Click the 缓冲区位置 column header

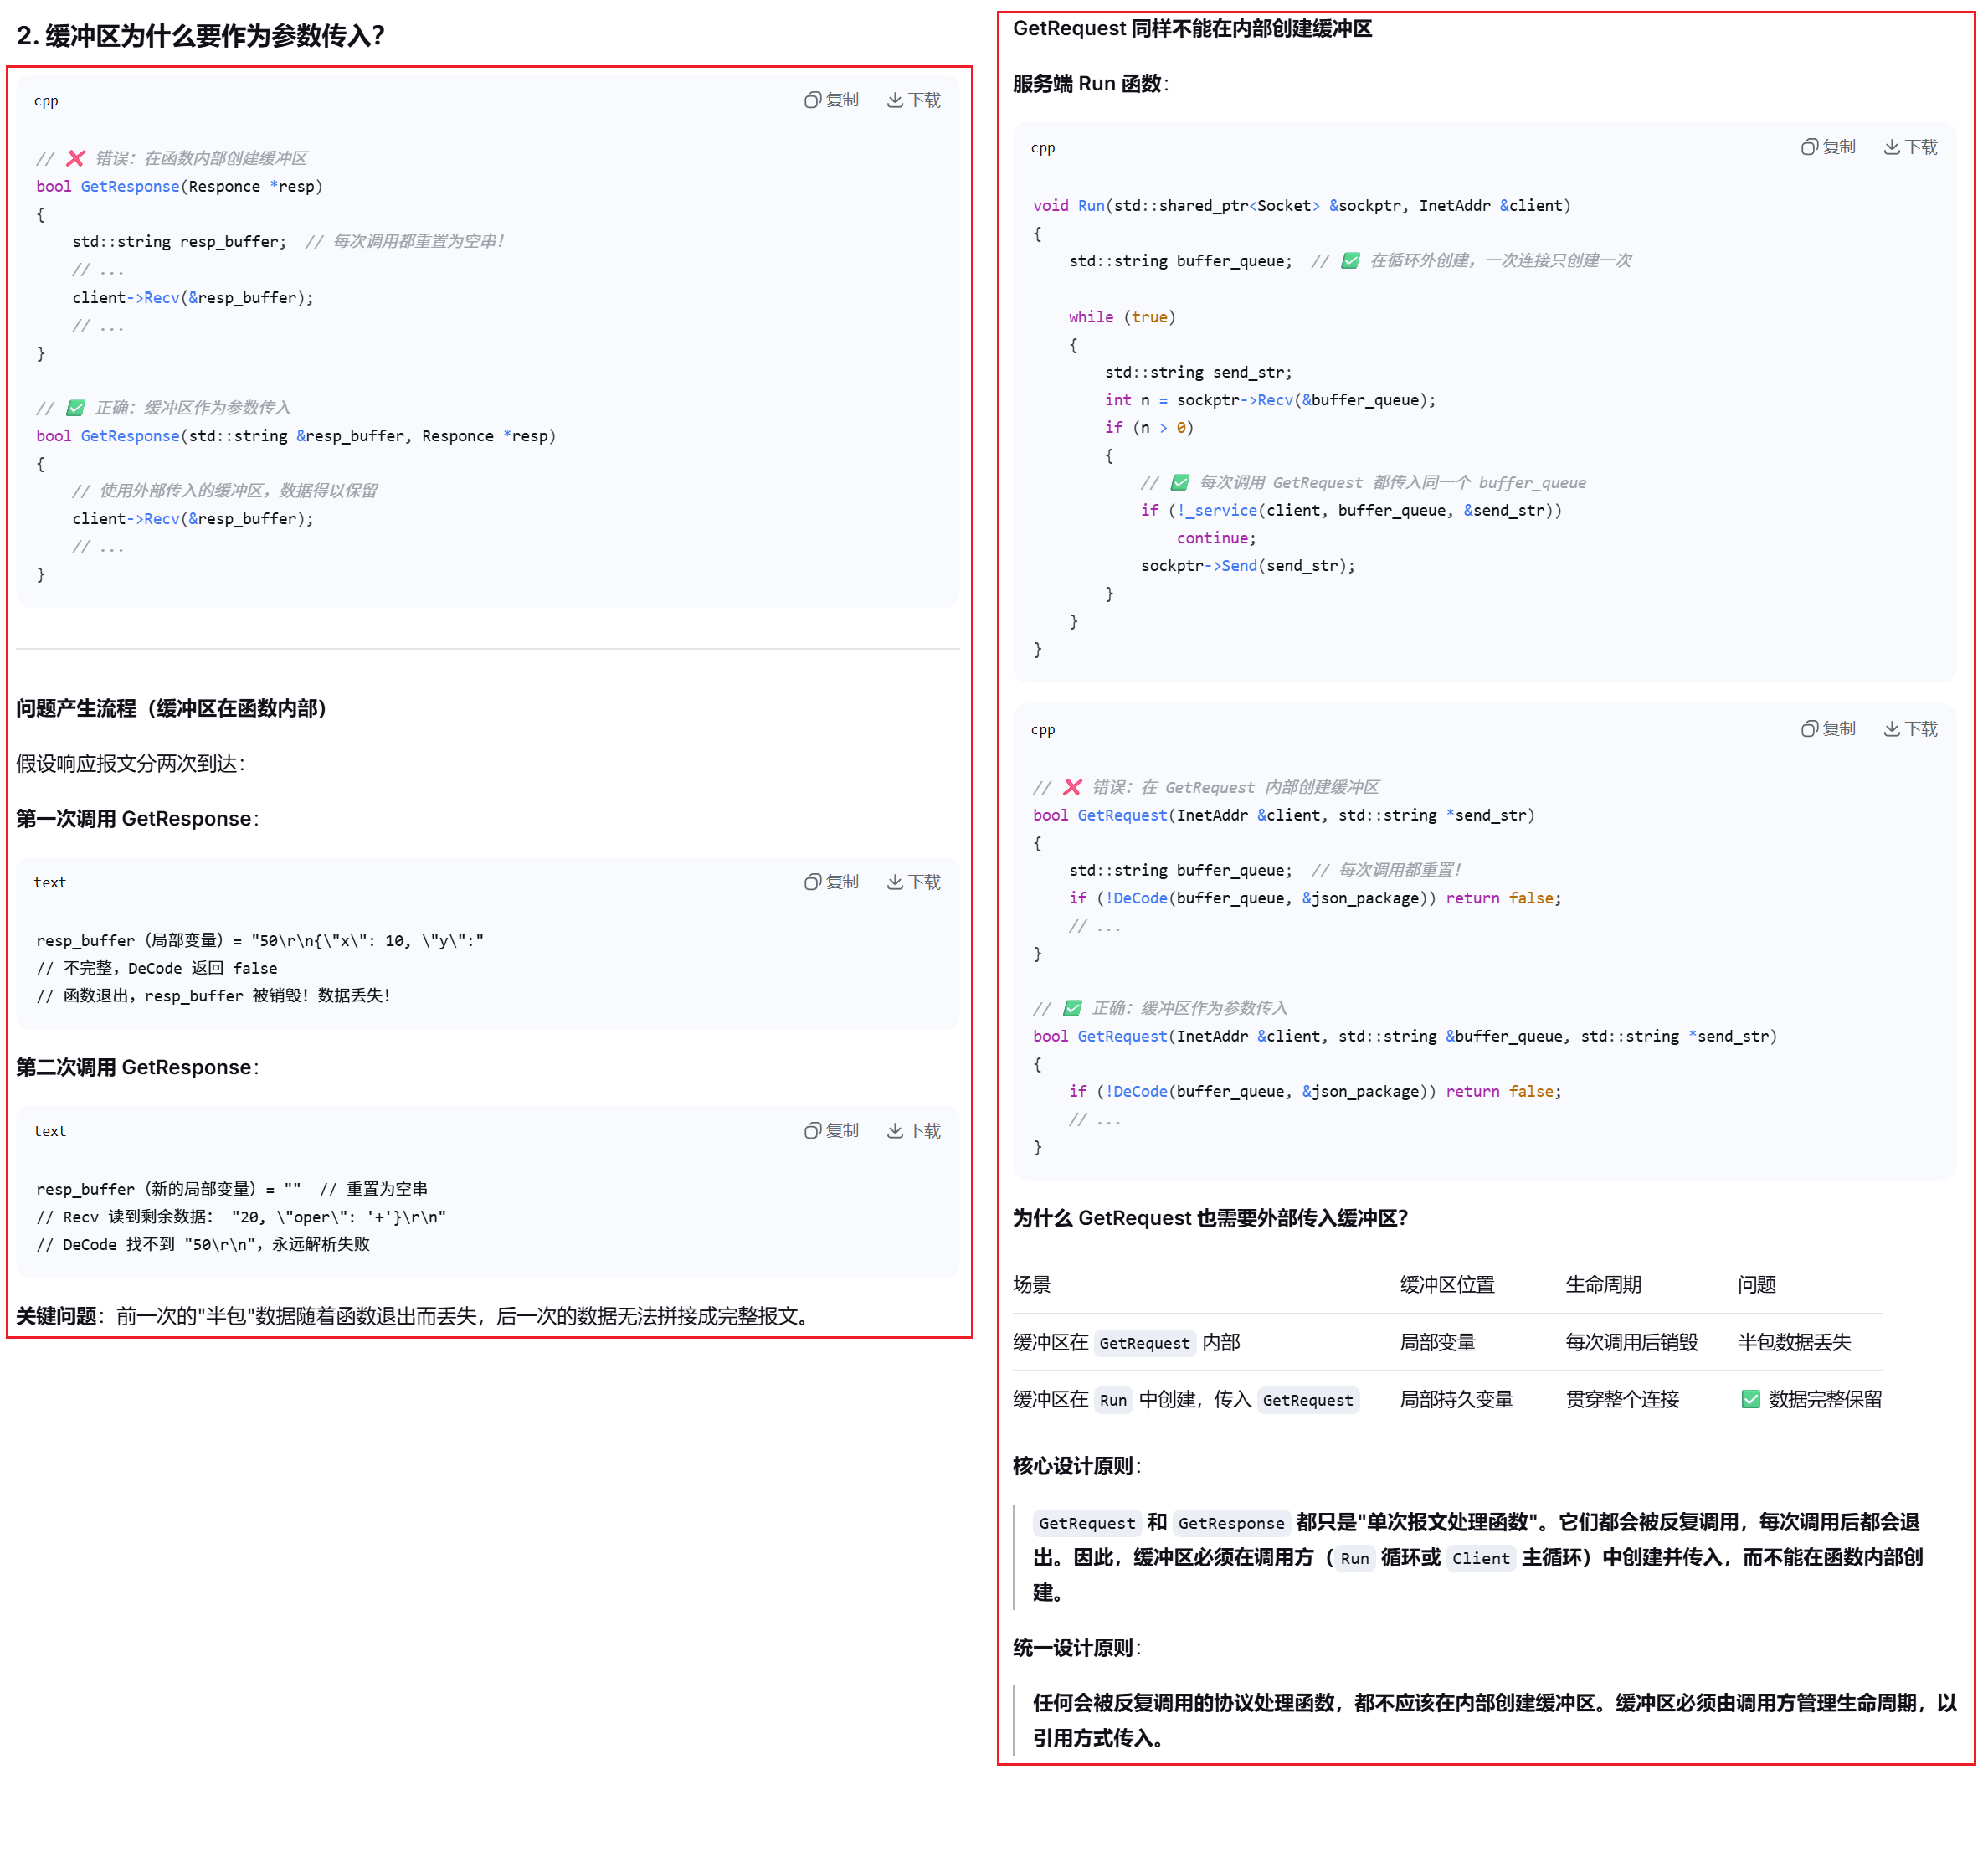point(1447,1285)
